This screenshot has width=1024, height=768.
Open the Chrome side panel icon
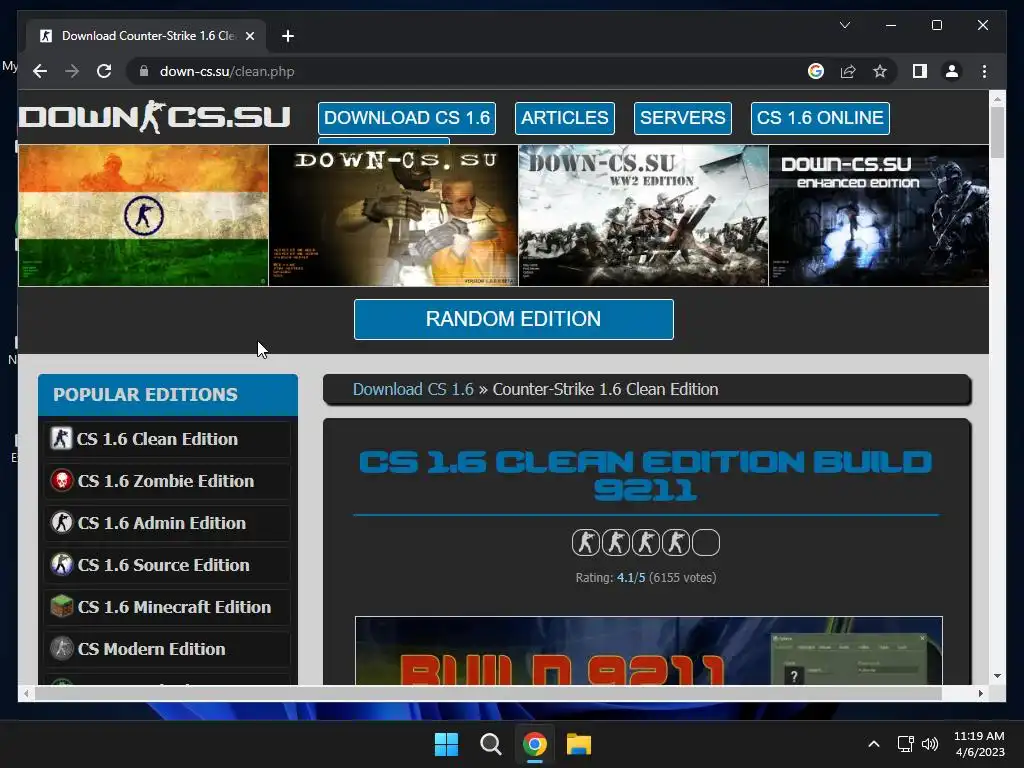tap(920, 71)
